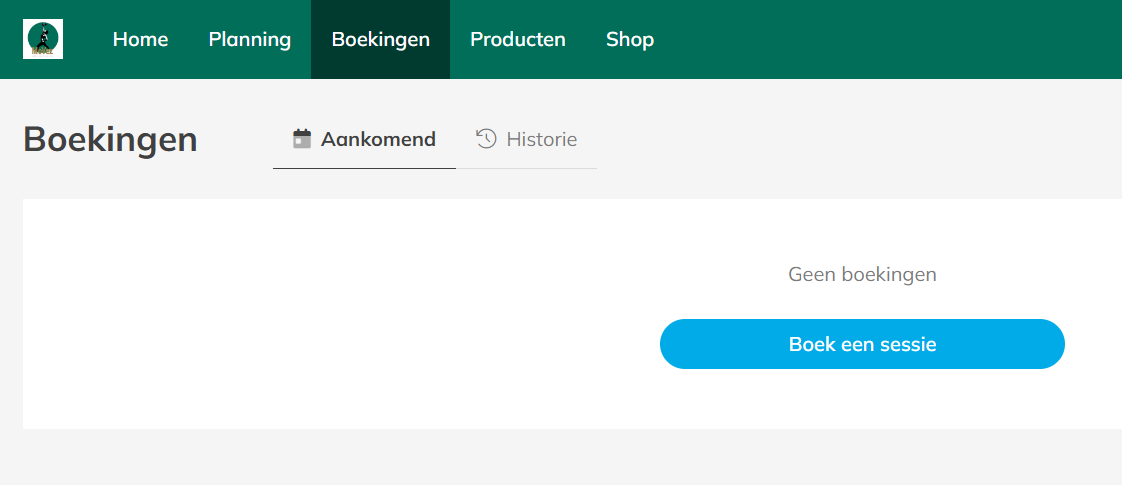Open the Planning menu item
This screenshot has height=485, width=1122.
click(x=250, y=39)
